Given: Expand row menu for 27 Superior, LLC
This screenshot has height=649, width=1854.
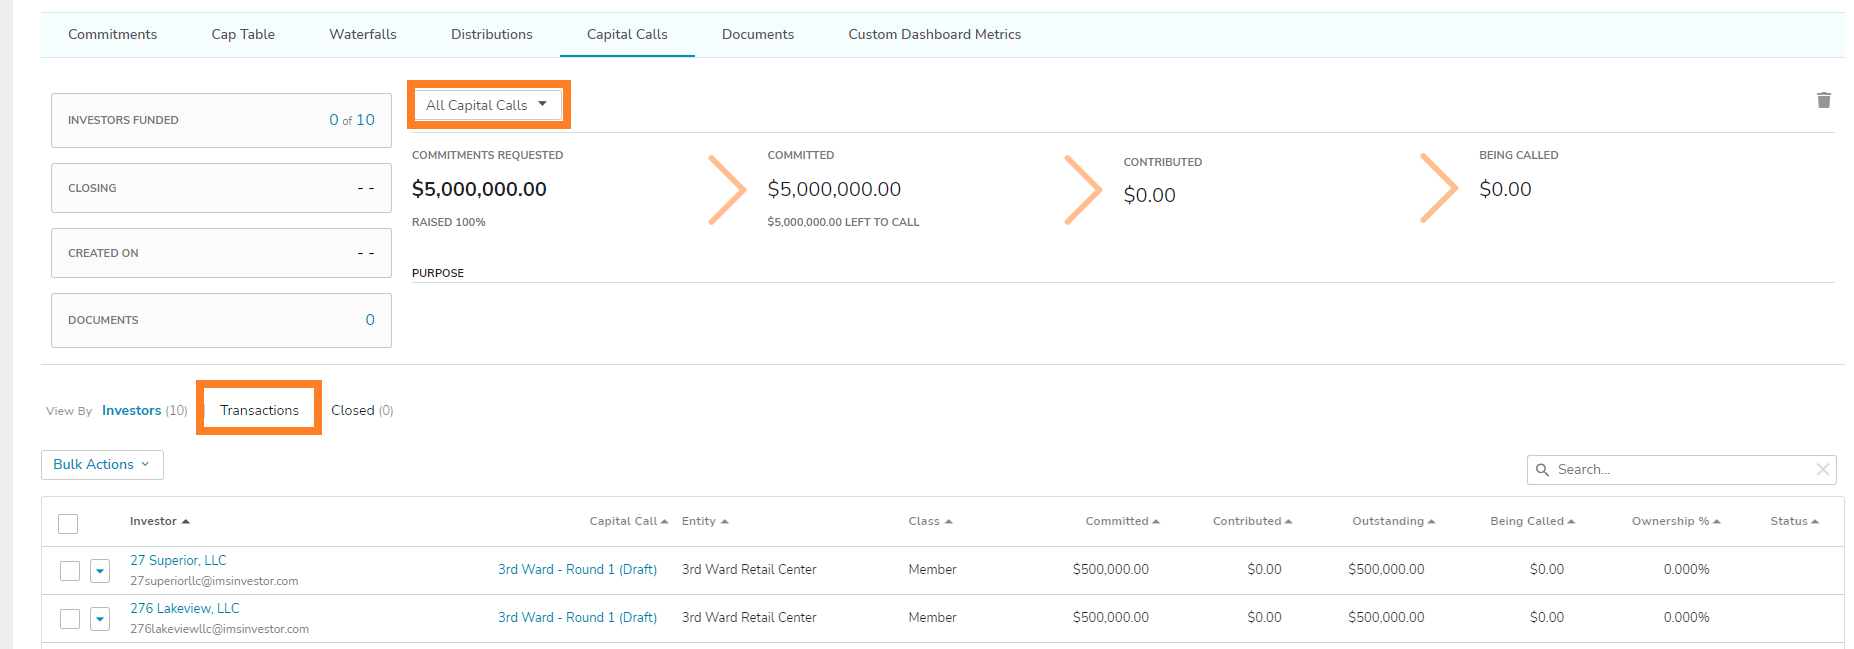Looking at the screenshot, I should (x=100, y=570).
